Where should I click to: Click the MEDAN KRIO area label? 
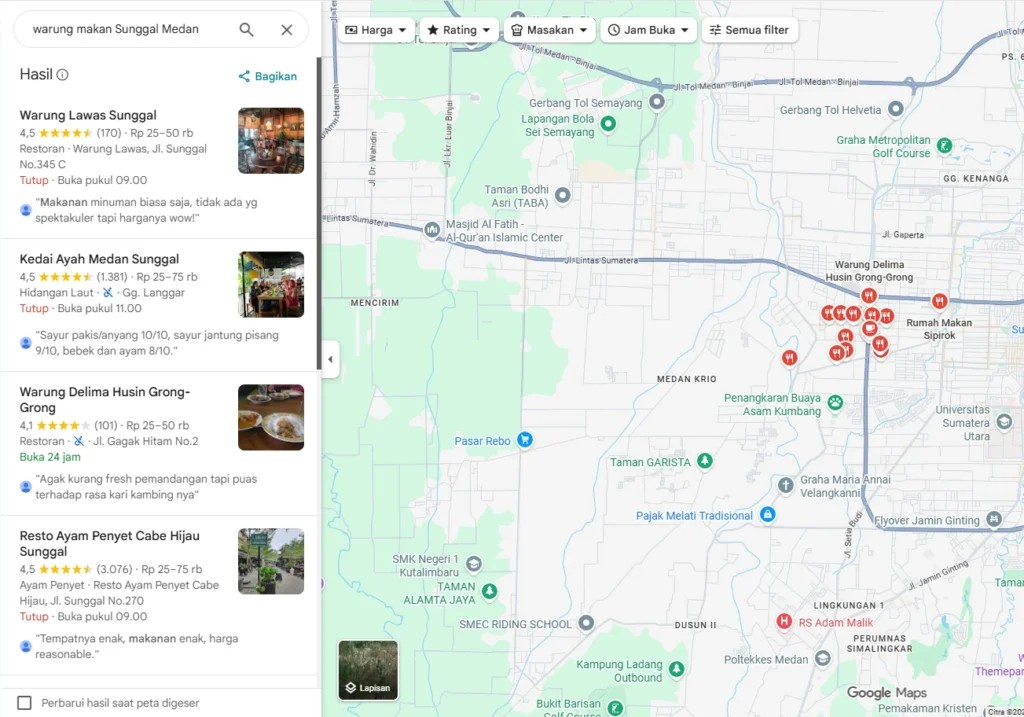[x=686, y=379]
